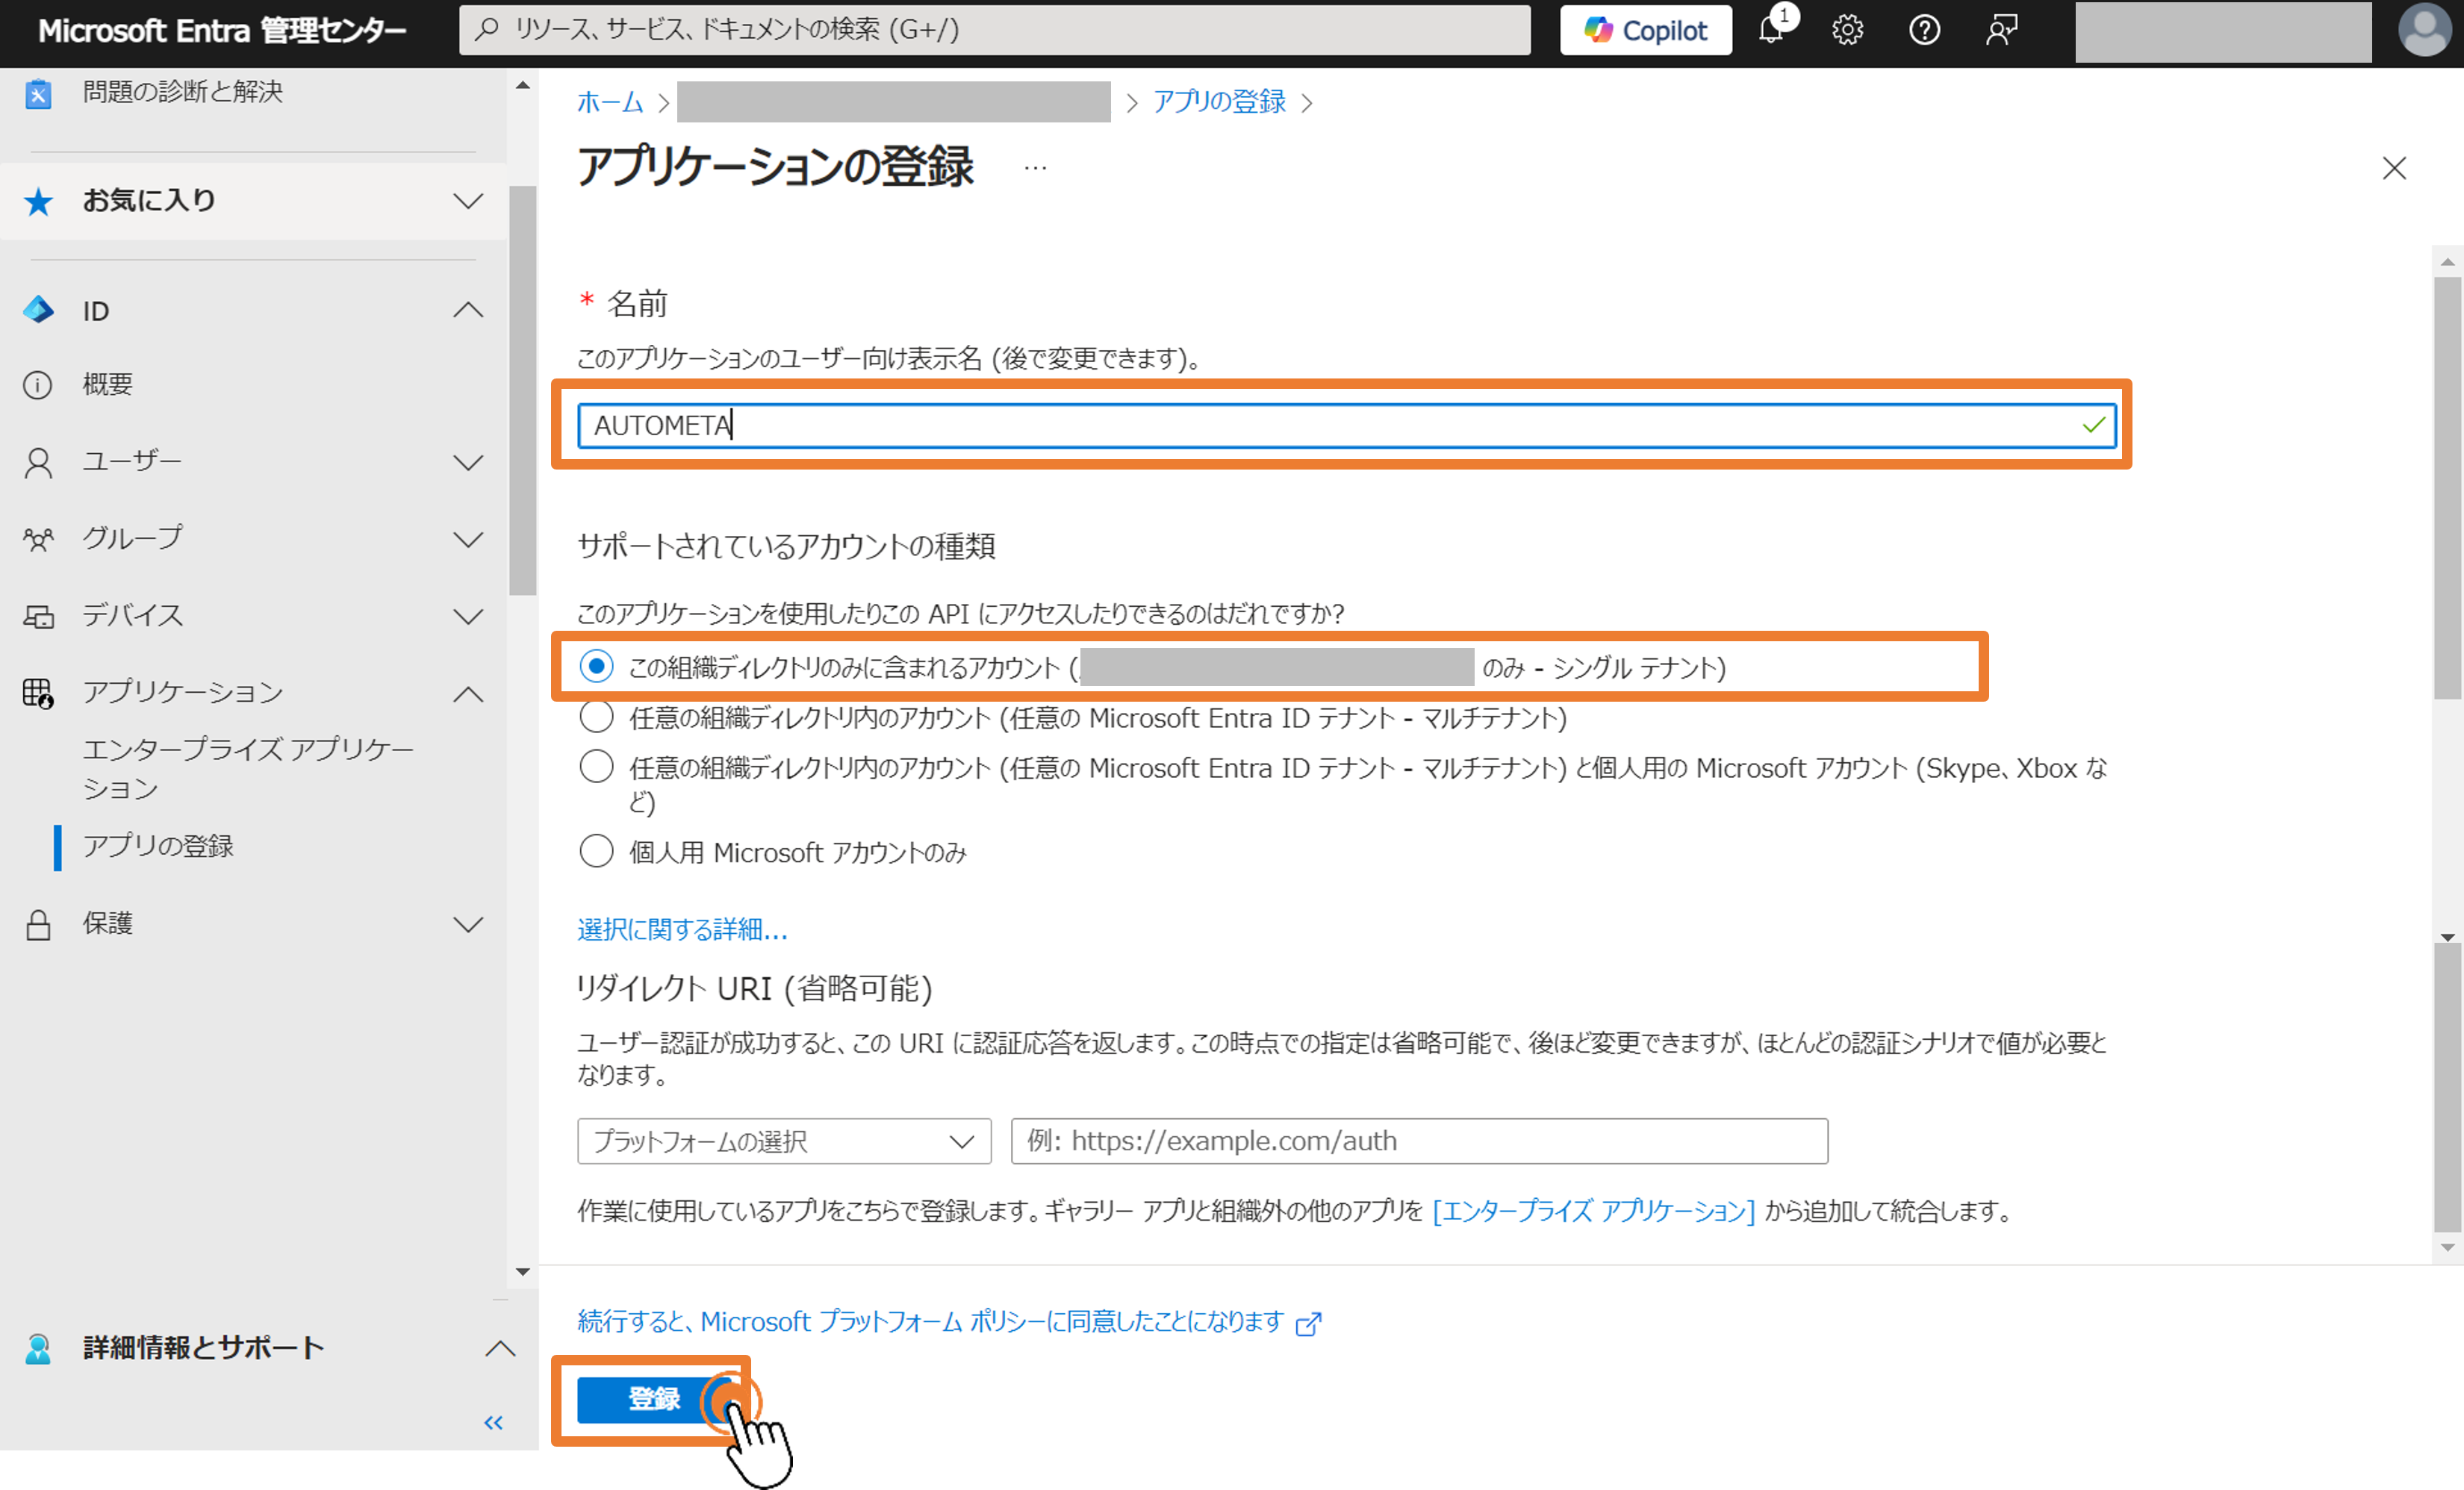Click the デバイス icon

38,616
